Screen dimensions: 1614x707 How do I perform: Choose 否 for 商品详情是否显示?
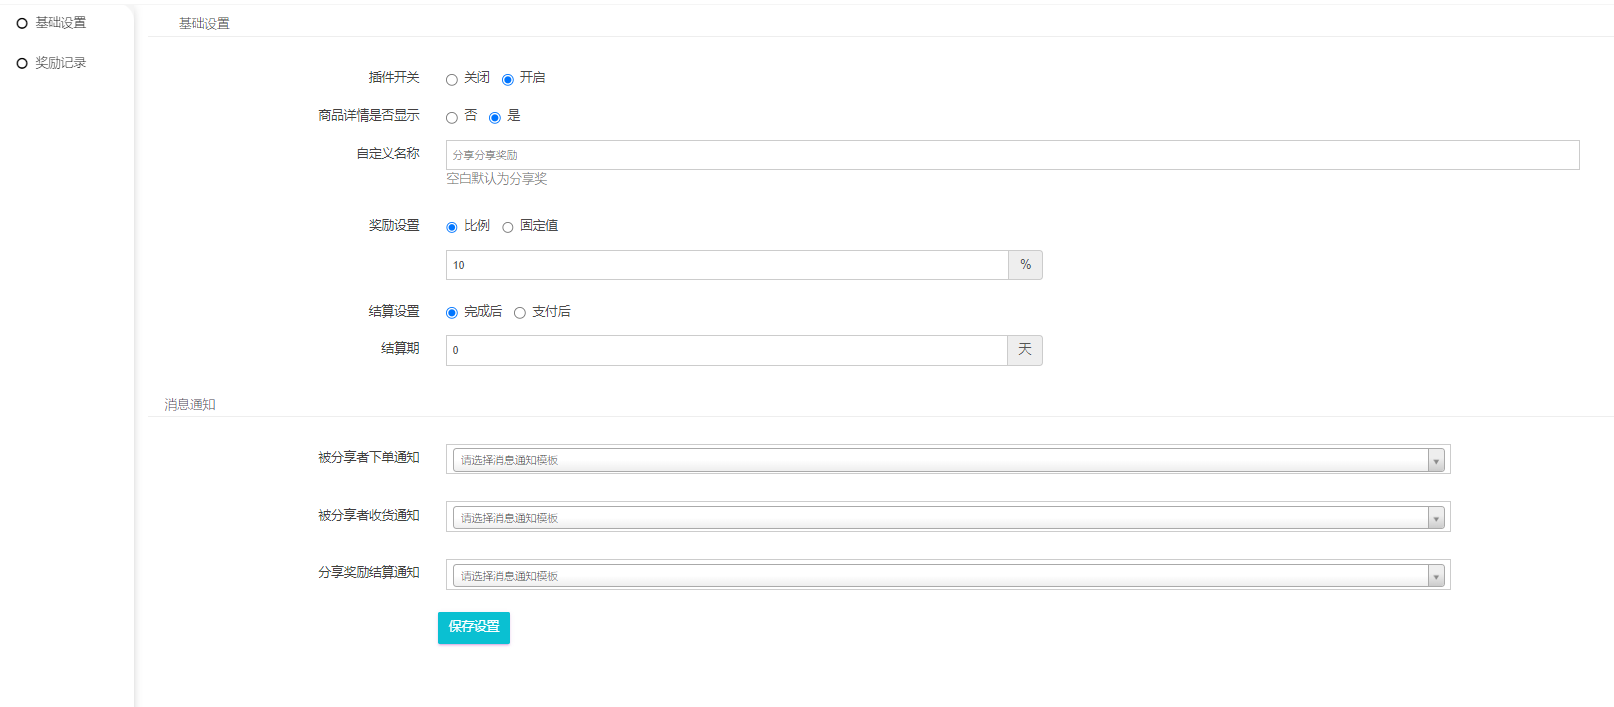[452, 118]
